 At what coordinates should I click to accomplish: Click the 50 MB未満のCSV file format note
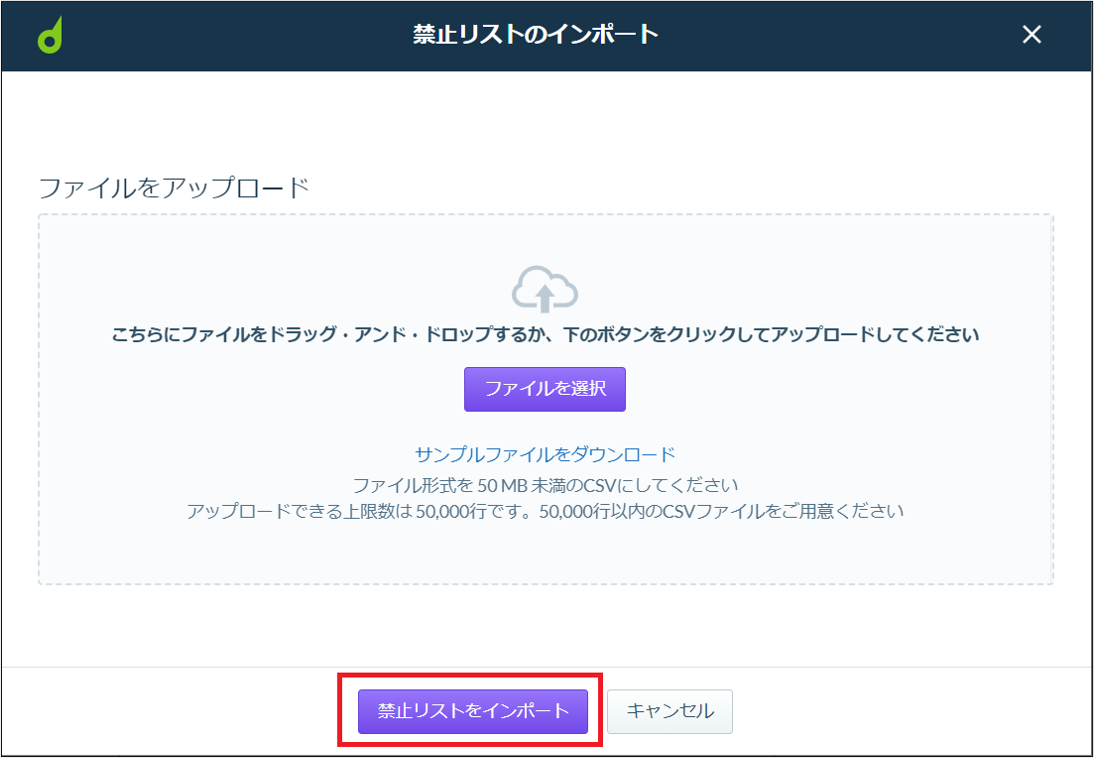coord(545,484)
